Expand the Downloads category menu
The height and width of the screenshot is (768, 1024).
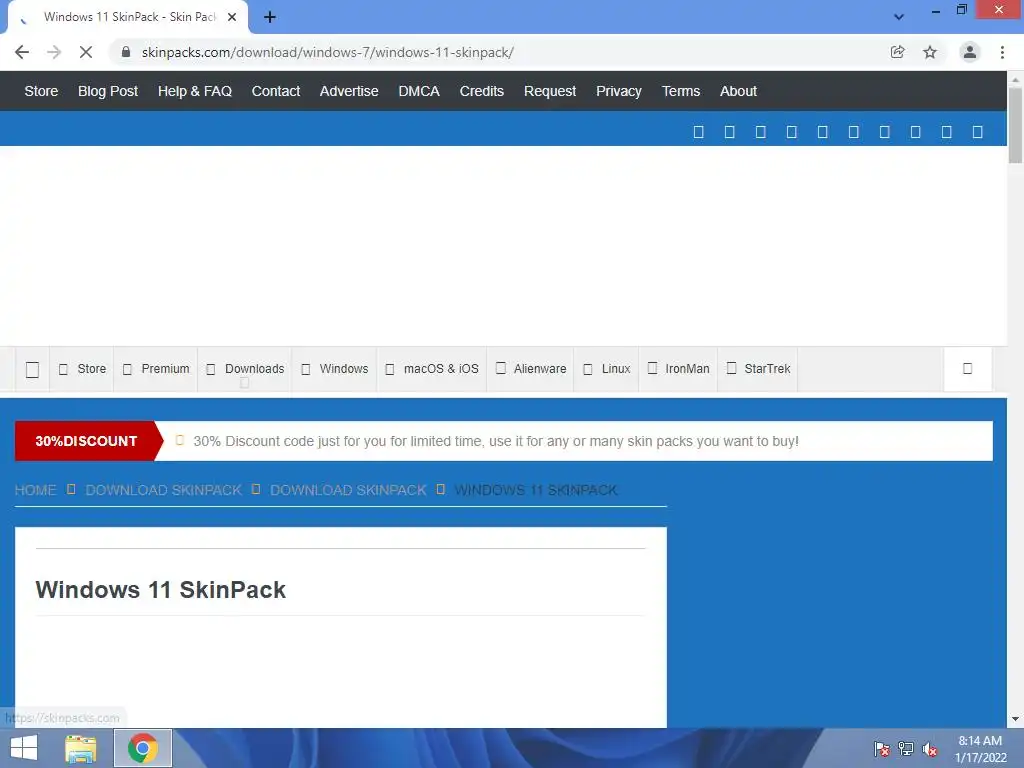245,369
